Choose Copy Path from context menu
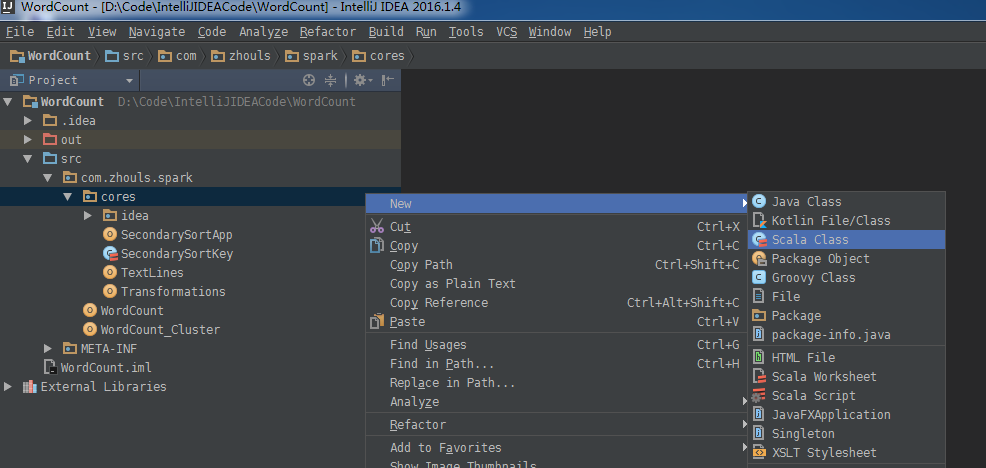986x468 pixels. coord(421,265)
